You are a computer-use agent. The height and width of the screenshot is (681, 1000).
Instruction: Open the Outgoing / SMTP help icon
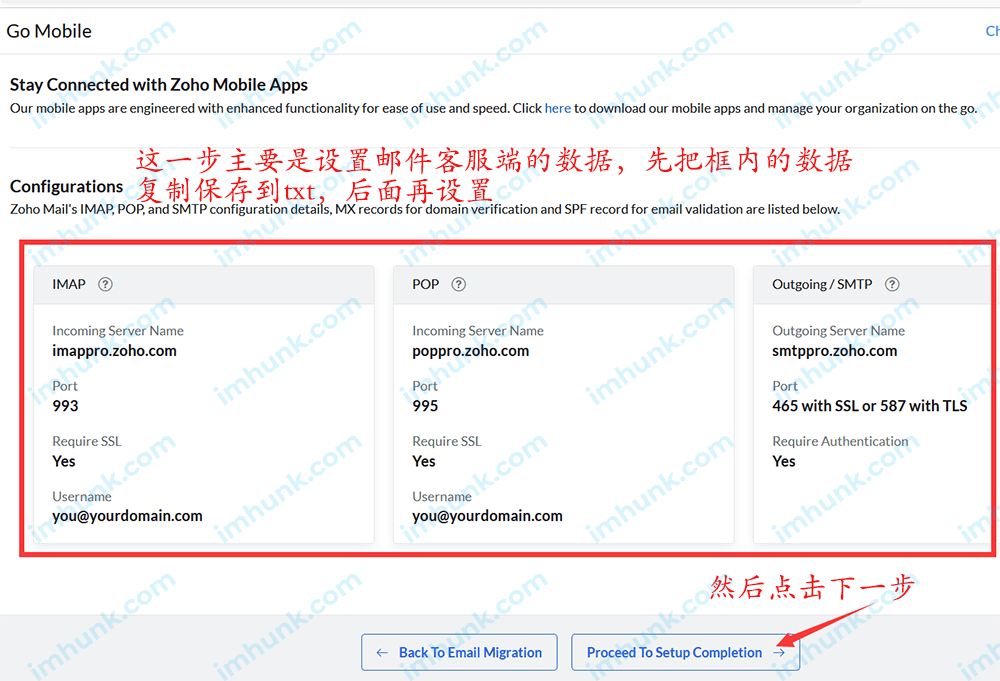892,284
